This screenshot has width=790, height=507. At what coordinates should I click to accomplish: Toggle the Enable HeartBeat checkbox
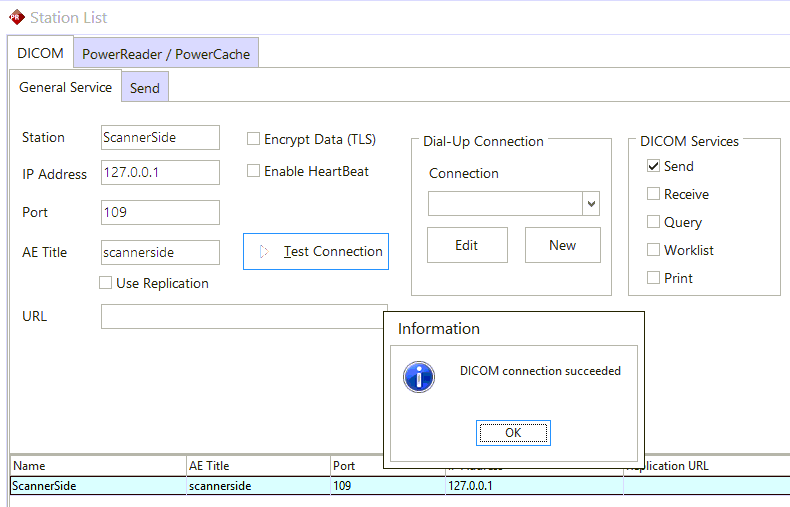(x=254, y=172)
